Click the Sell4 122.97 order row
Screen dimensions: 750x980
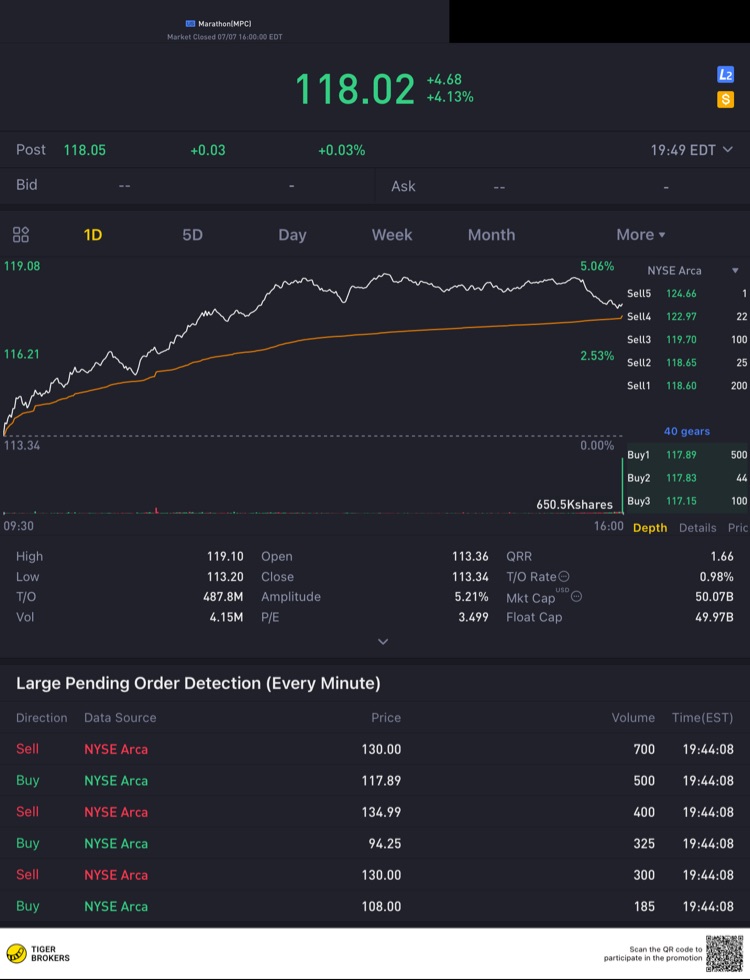point(687,317)
